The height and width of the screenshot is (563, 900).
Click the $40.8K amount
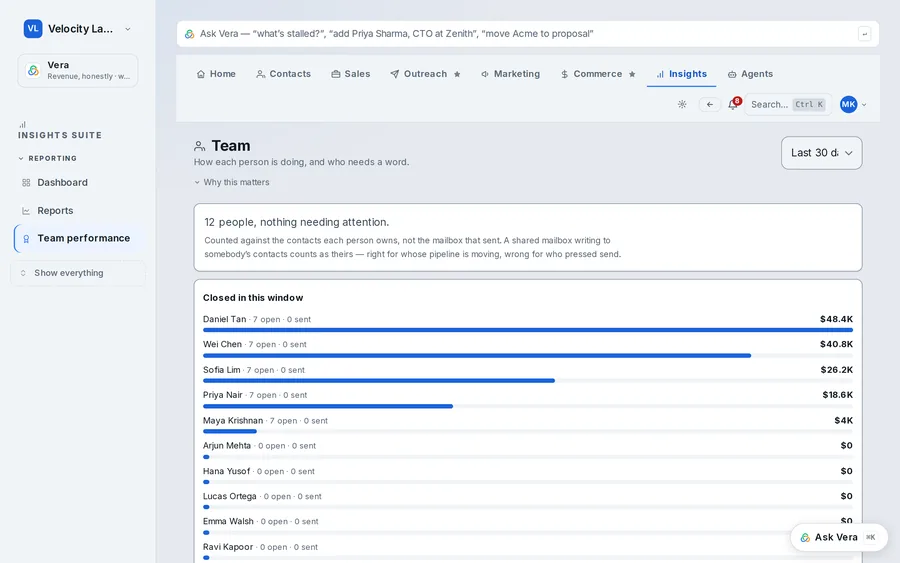(x=836, y=344)
